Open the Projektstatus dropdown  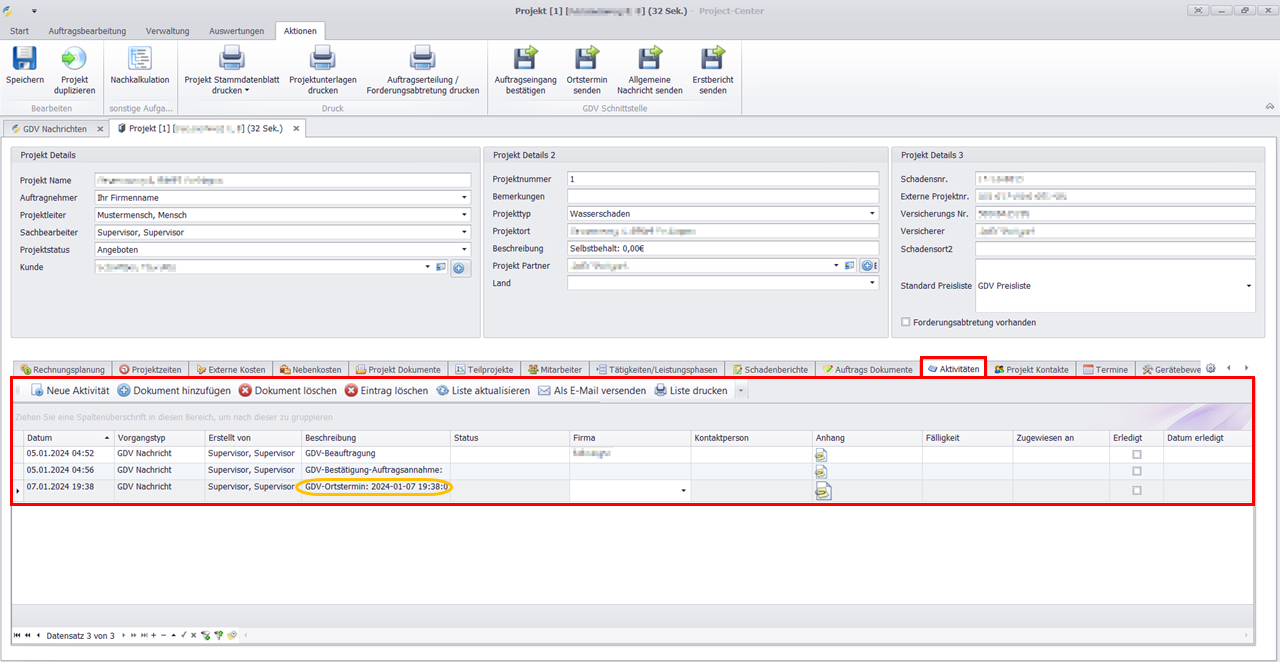[x=465, y=250]
